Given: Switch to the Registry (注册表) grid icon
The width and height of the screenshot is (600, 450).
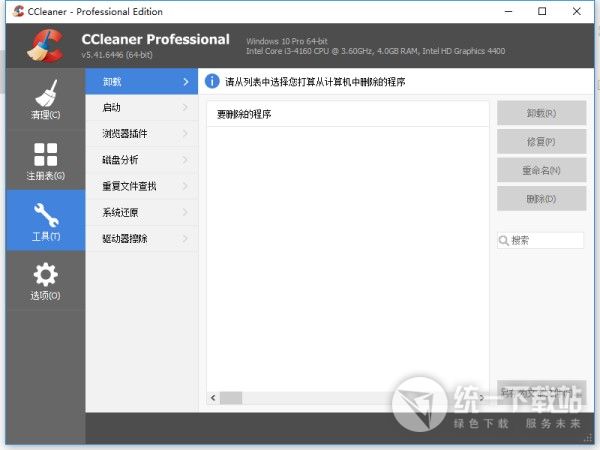Looking at the screenshot, I should point(45,158).
